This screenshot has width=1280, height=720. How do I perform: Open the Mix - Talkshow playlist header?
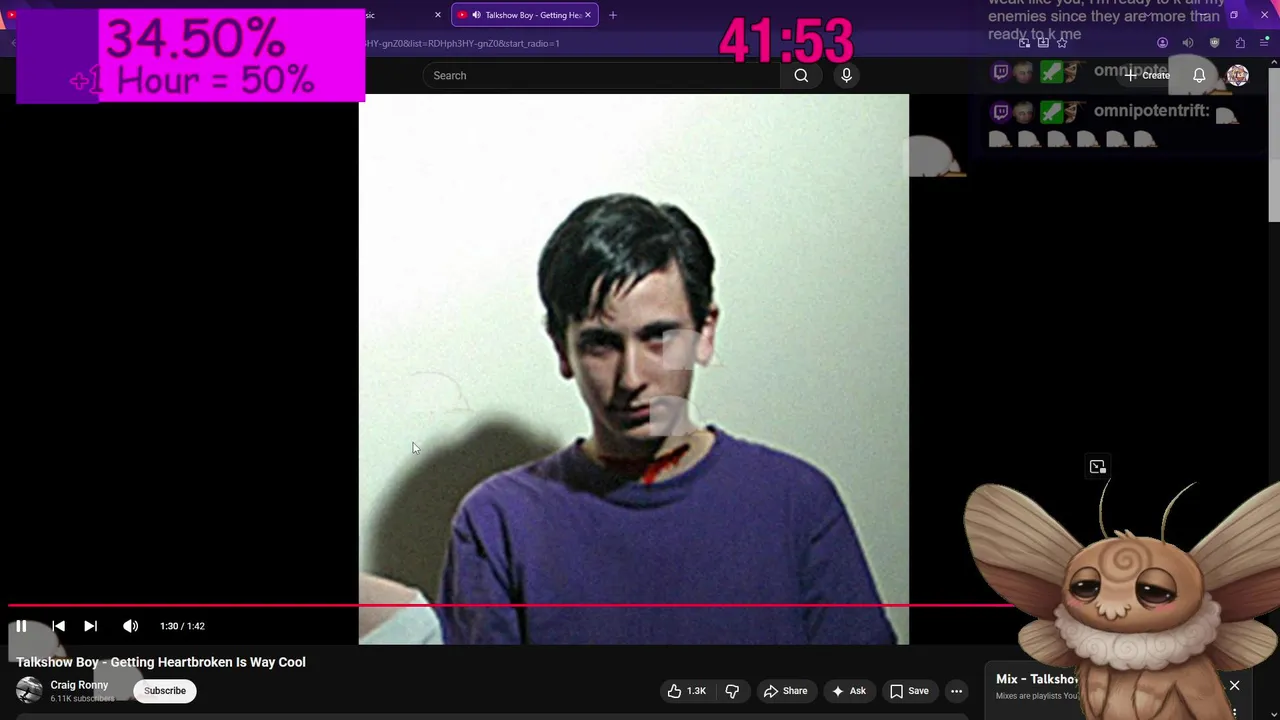pyautogui.click(x=1036, y=679)
